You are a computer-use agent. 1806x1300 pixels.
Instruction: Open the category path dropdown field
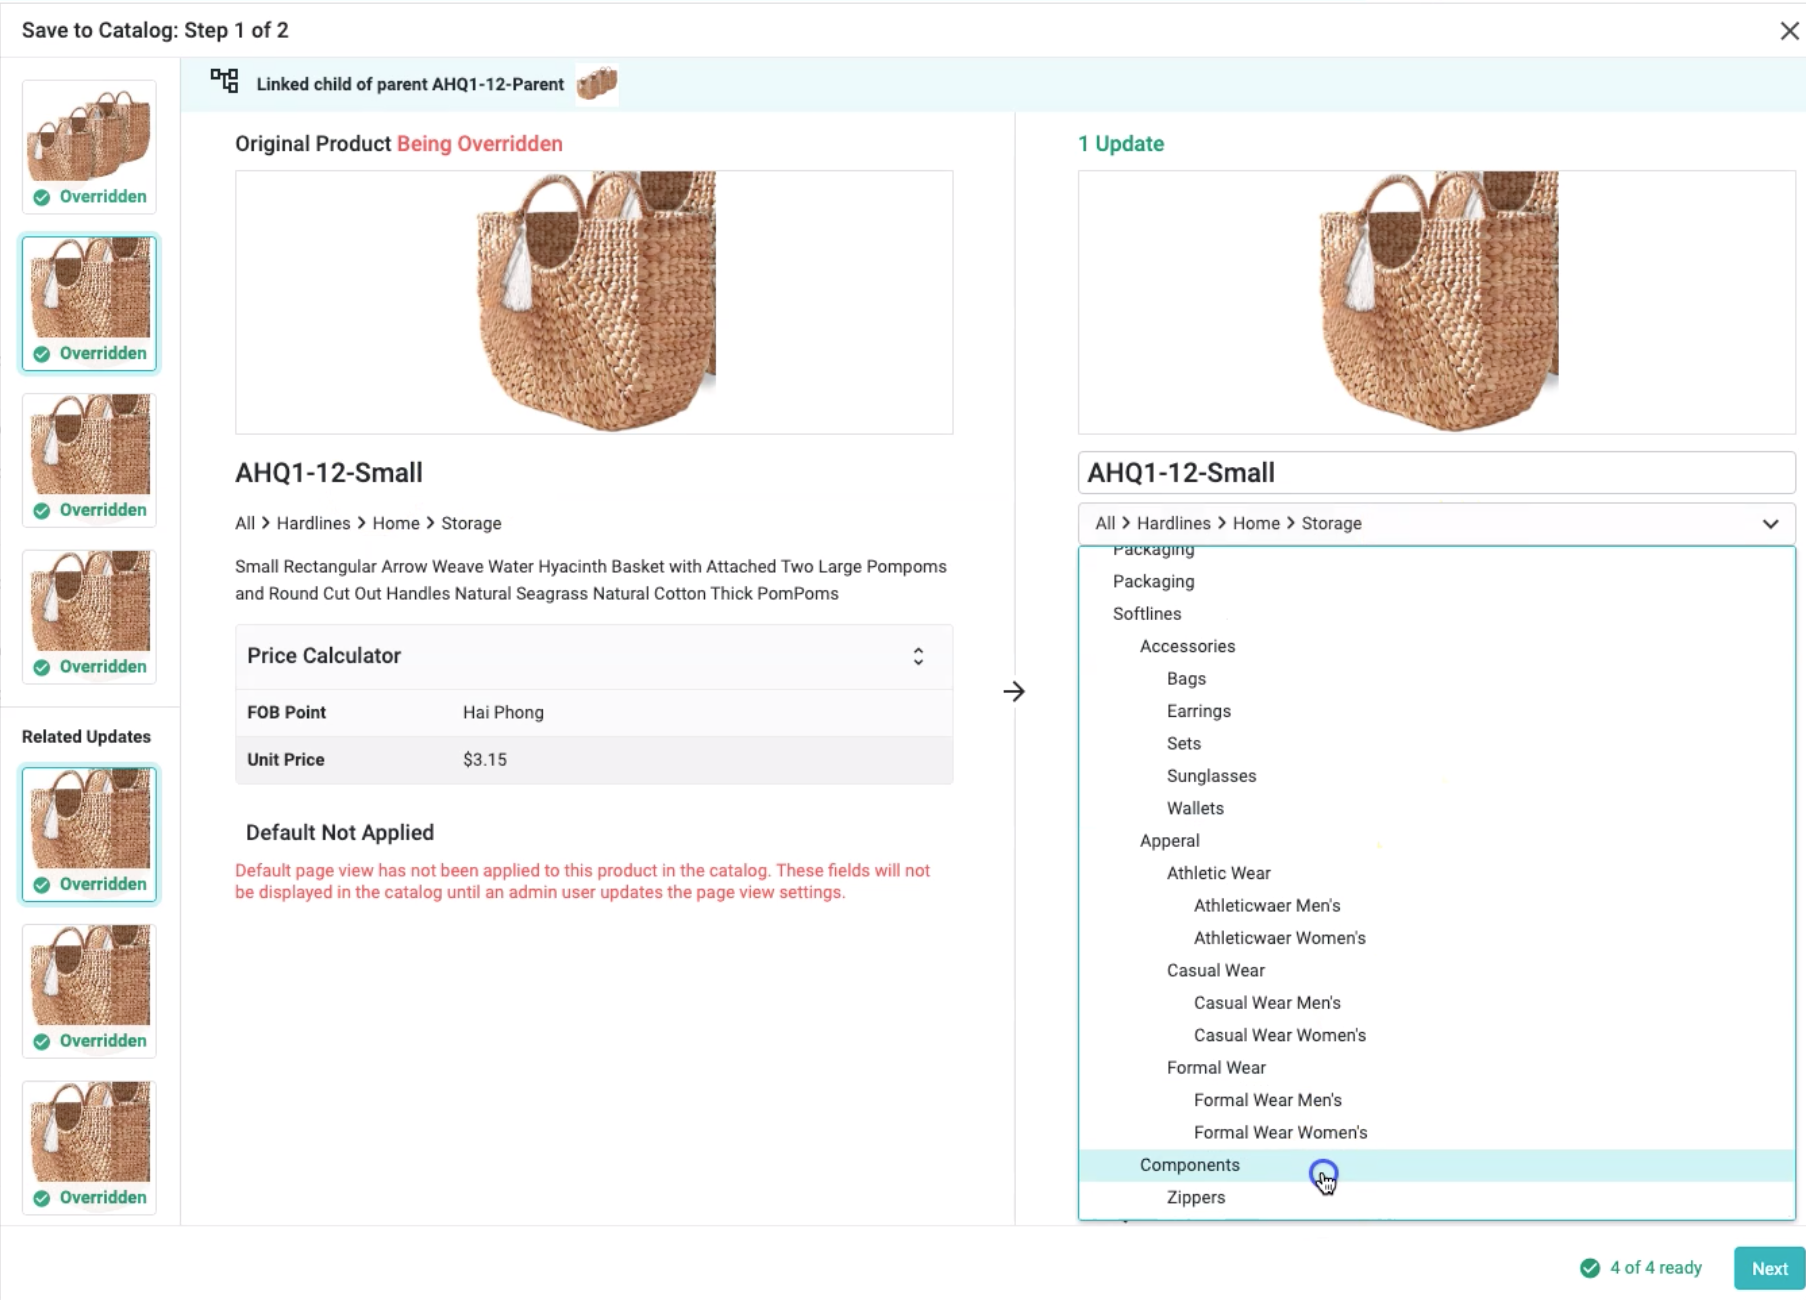1420,524
